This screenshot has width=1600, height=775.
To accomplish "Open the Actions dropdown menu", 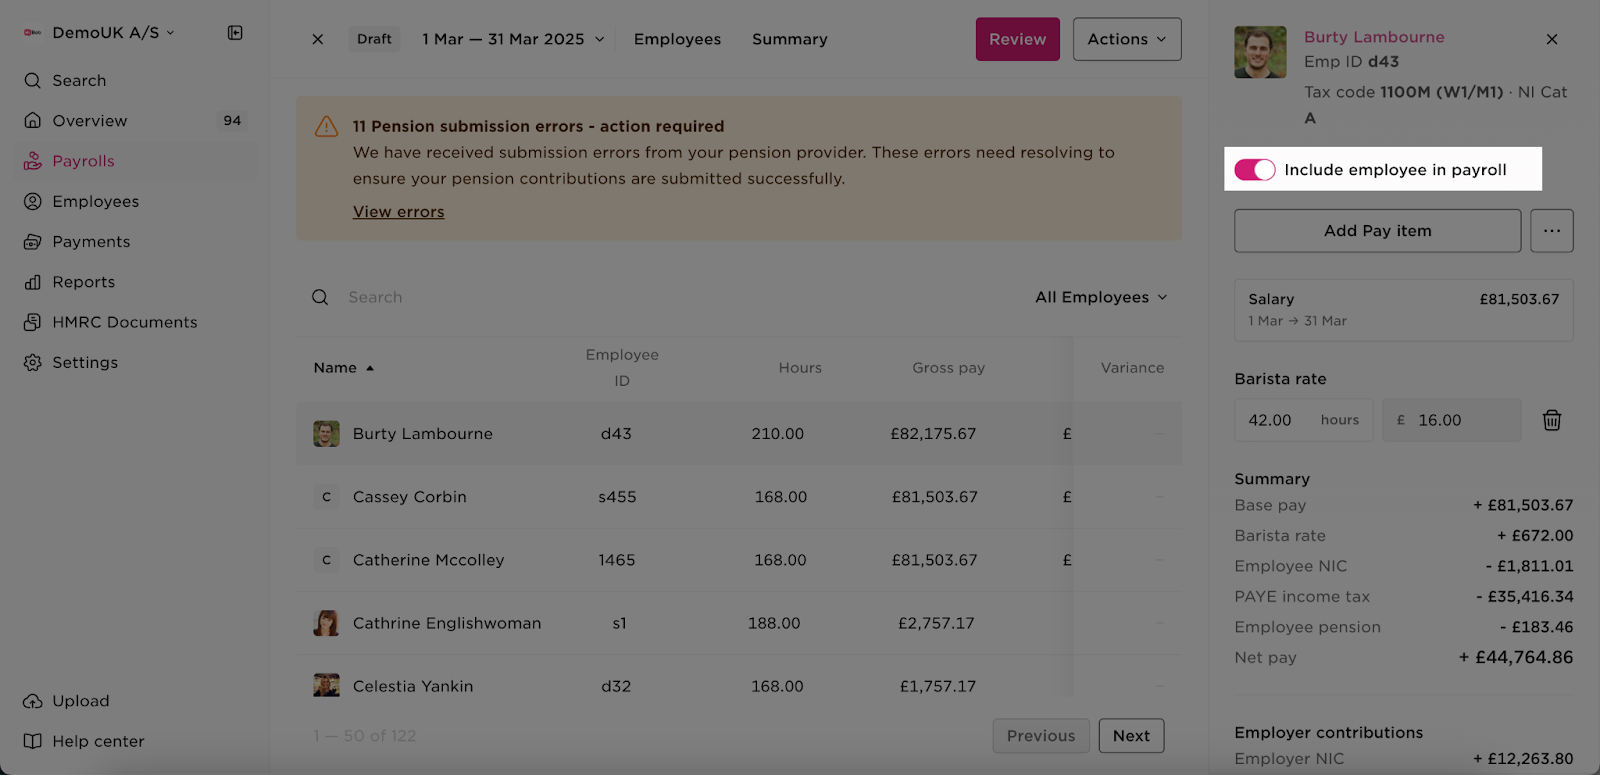I will 1127,39.
